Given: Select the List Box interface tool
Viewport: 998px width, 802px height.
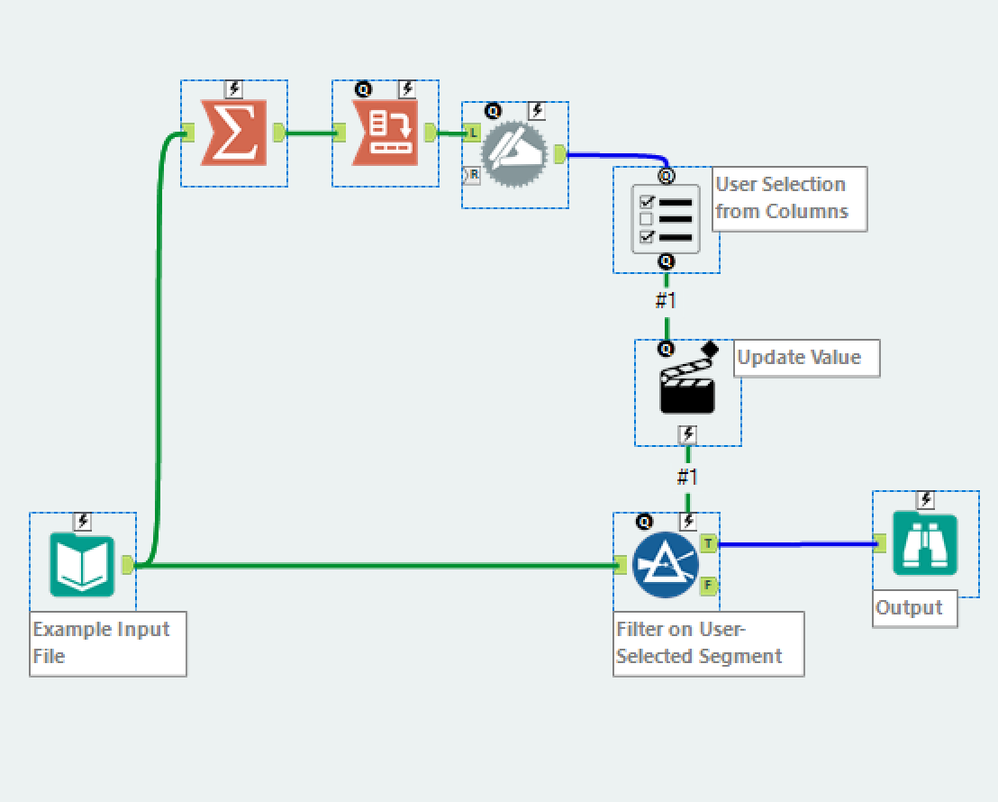Looking at the screenshot, I should point(666,219).
